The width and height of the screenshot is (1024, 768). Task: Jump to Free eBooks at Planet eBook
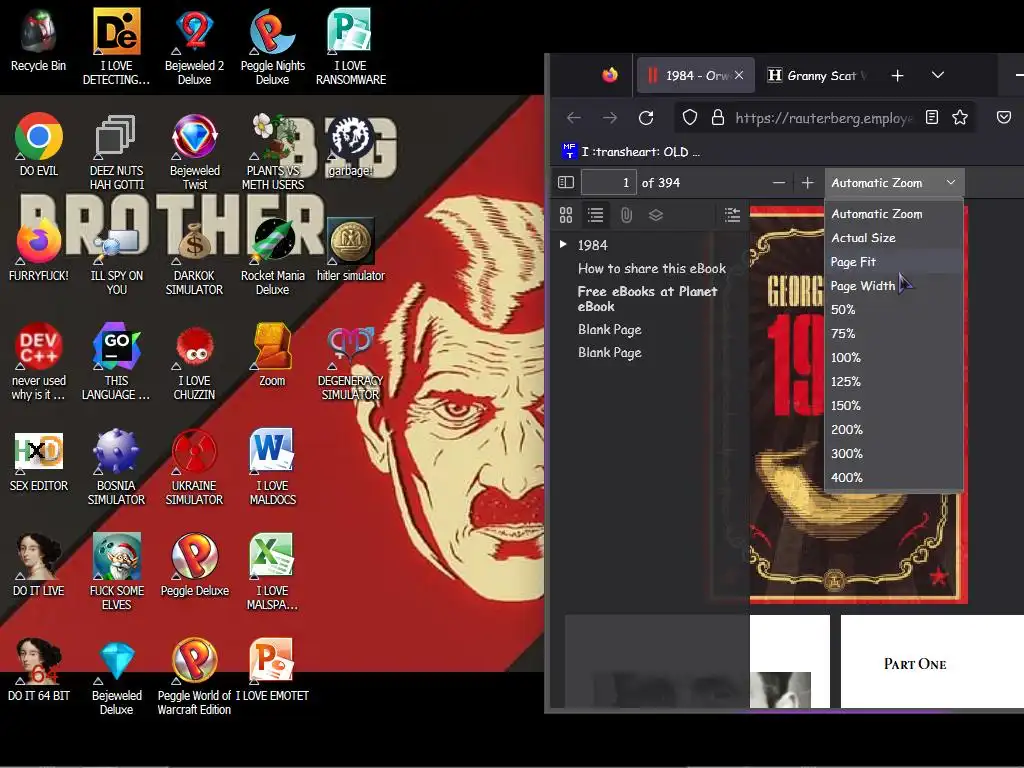[648, 298]
